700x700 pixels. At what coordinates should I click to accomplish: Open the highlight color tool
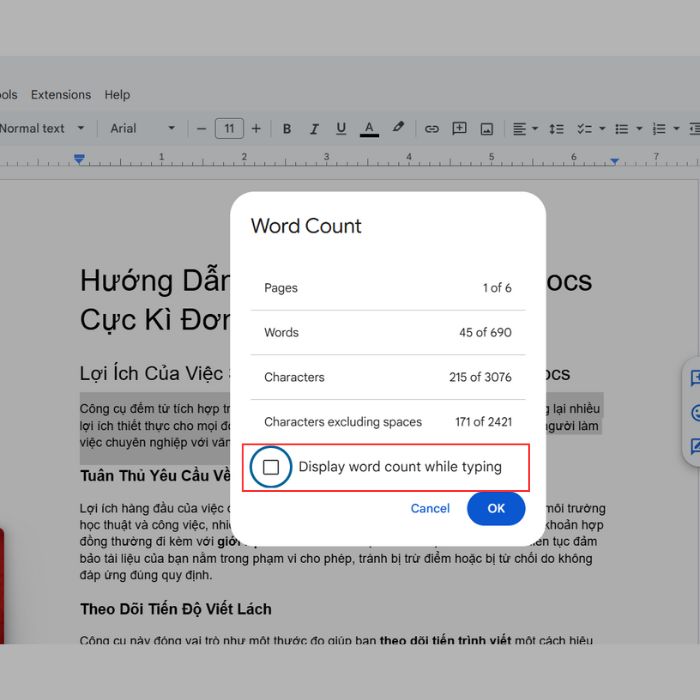pyautogui.click(x=398, y=128)
